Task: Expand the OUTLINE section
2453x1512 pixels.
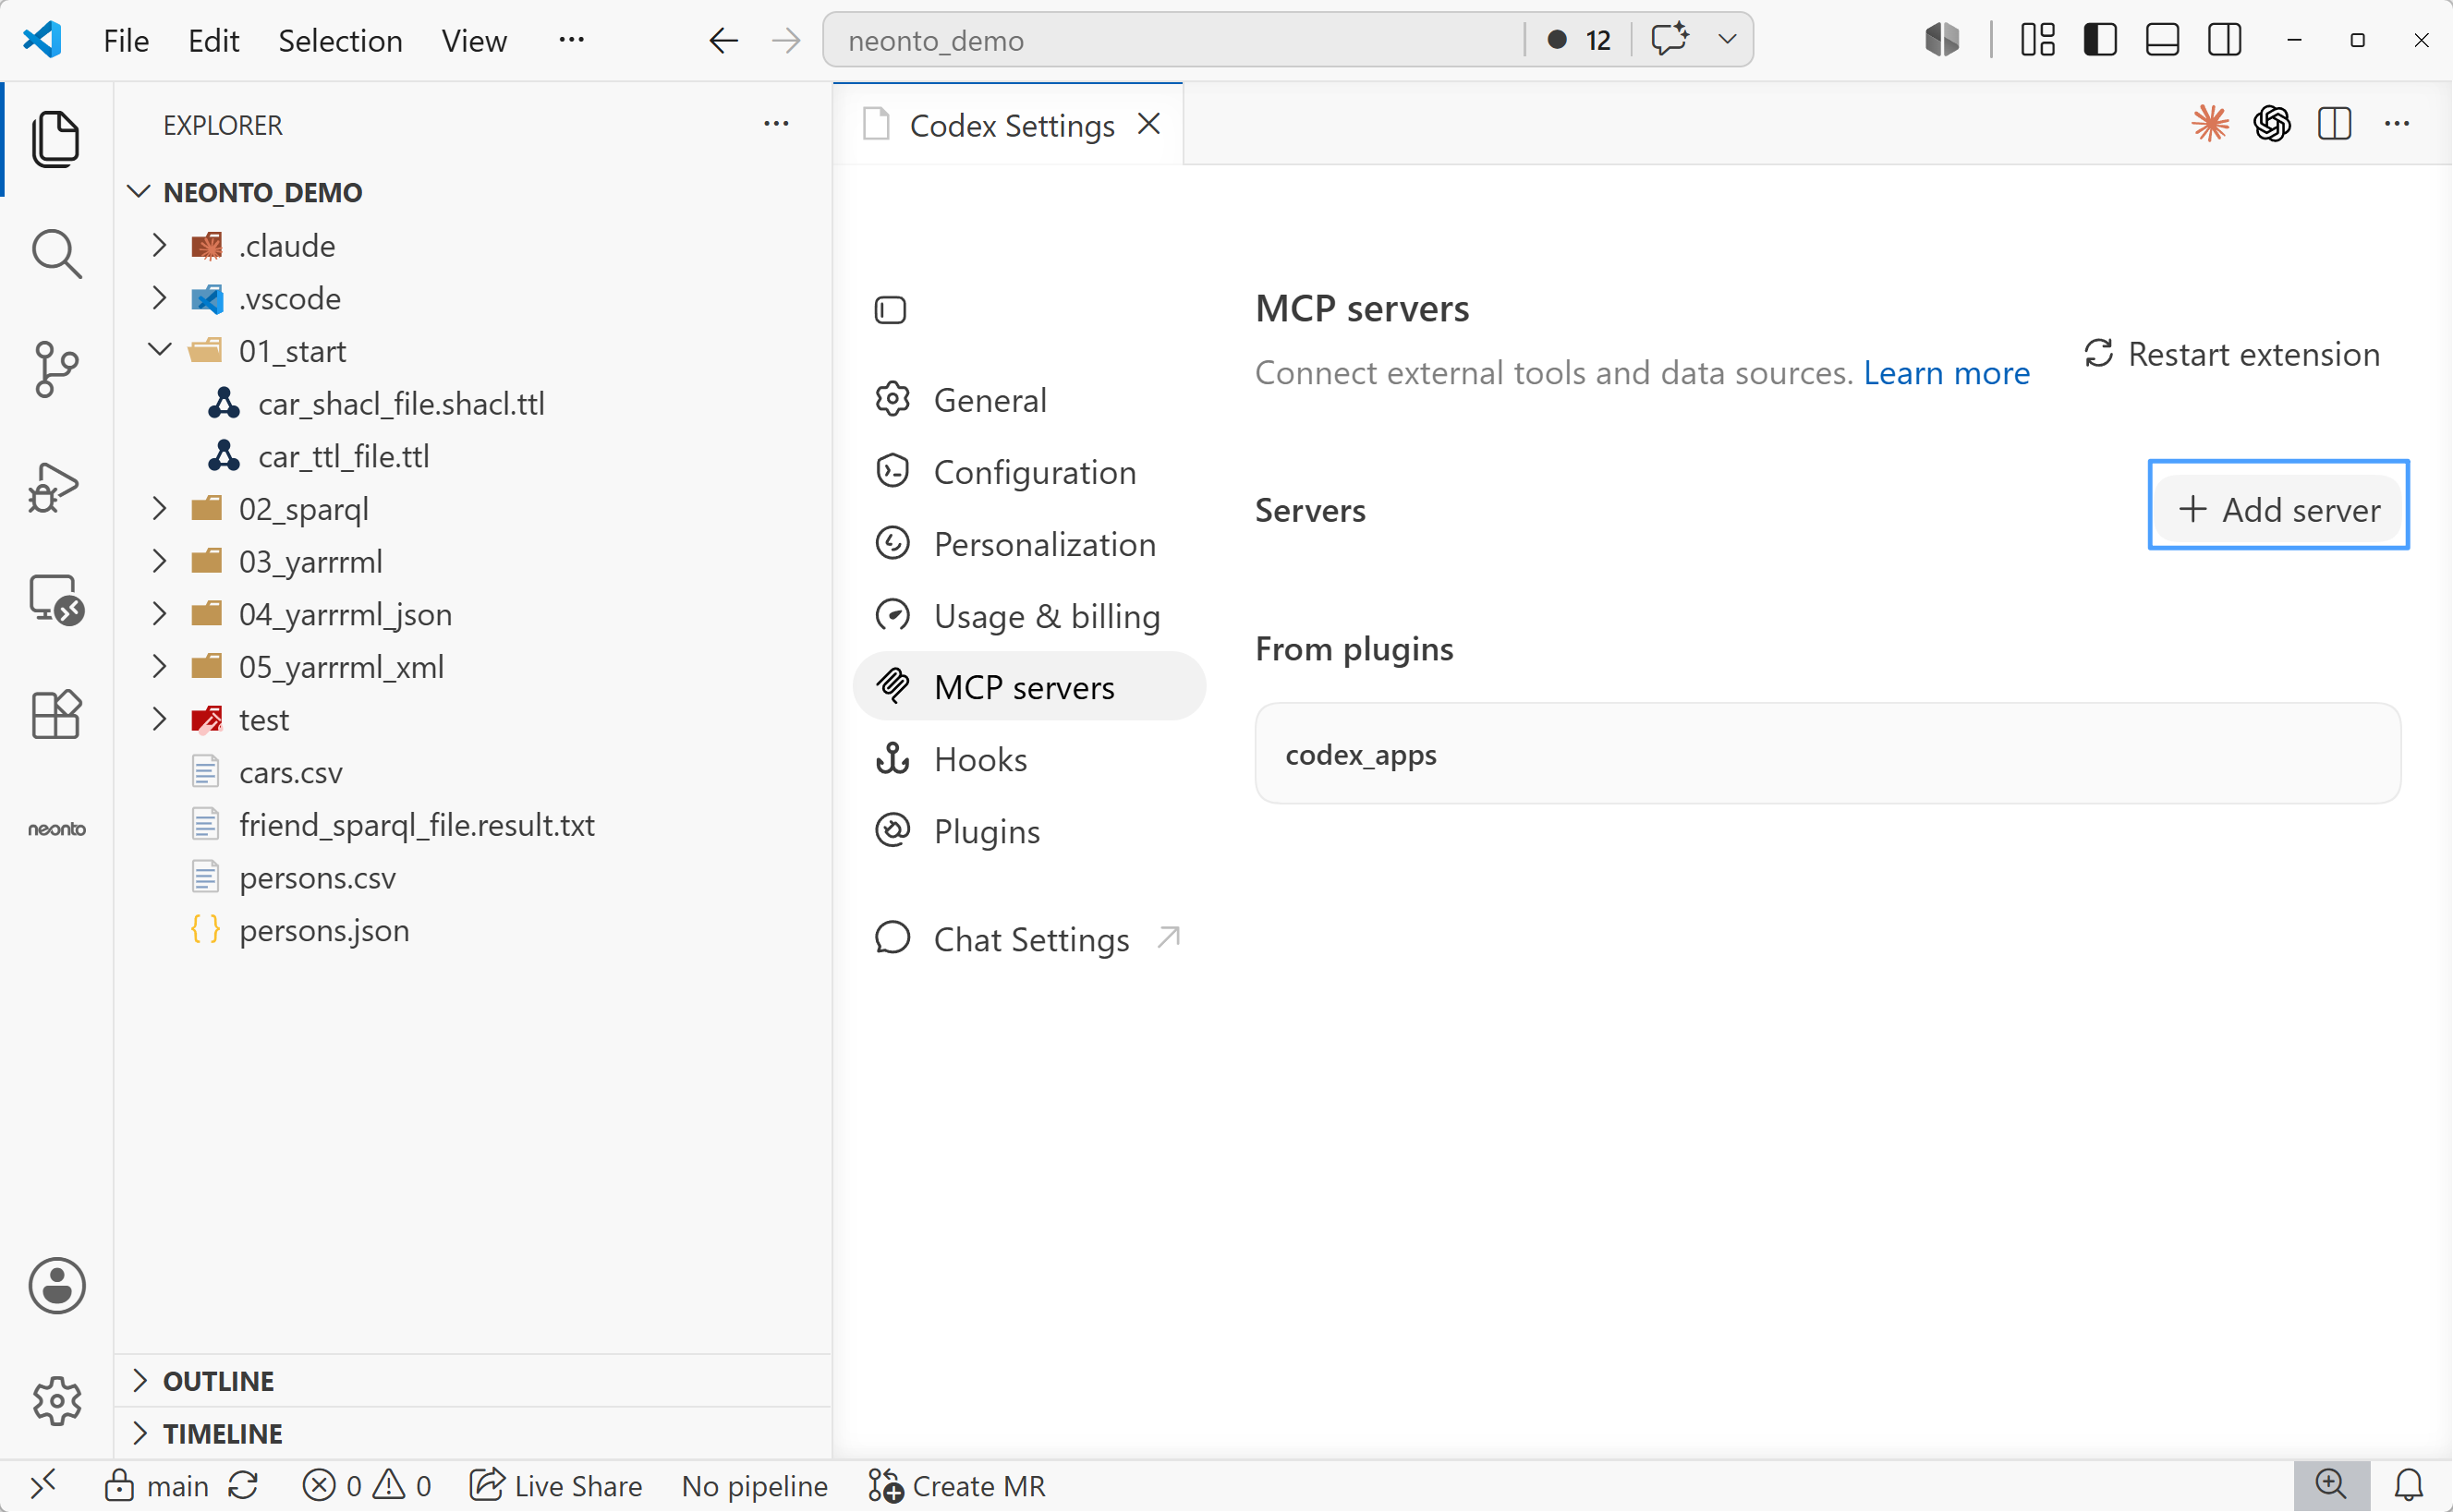Action: (x=474, y=1381)
